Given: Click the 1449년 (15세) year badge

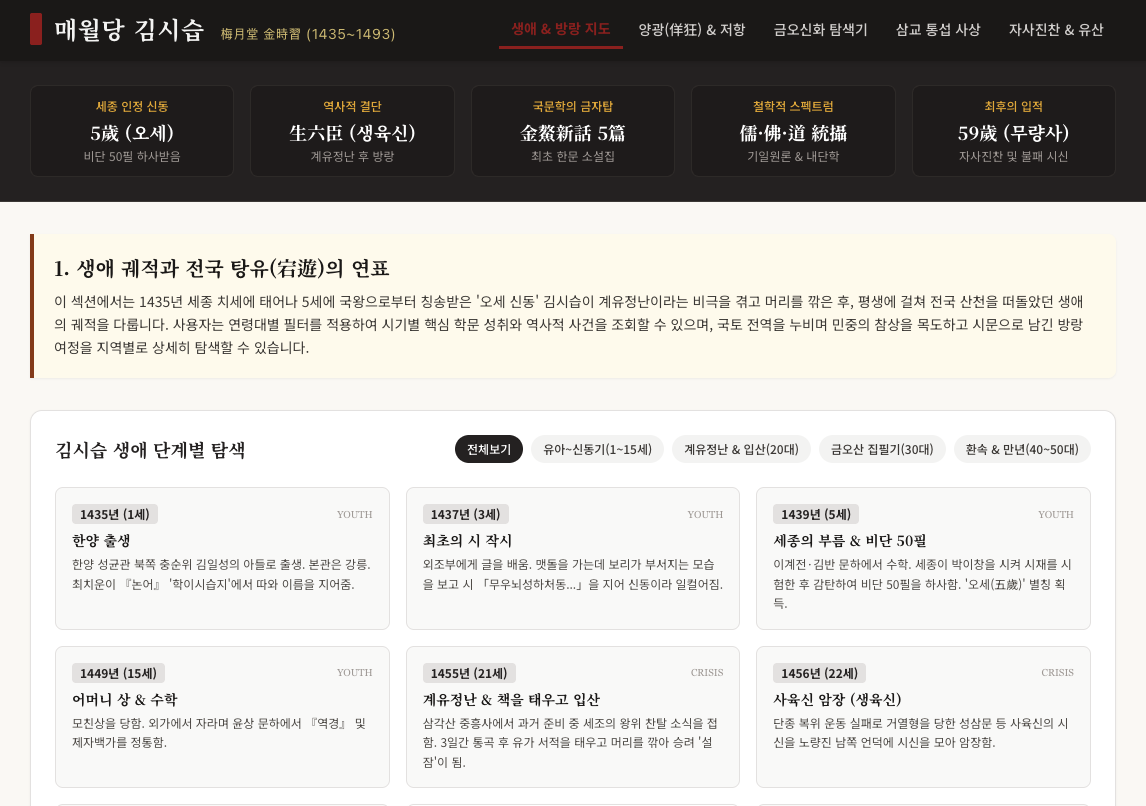Looking at the screenshot, I should (118, 673).
